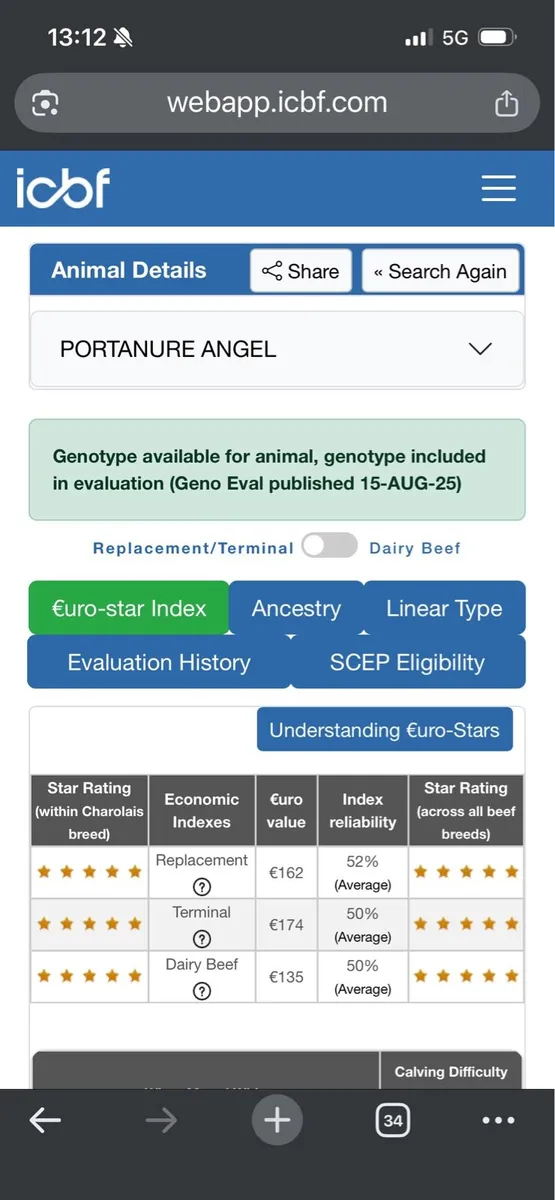The height and width of the screenshot is (1200, 555).
Task: Show open tabs counter 34
Action: pos(393,1121)
